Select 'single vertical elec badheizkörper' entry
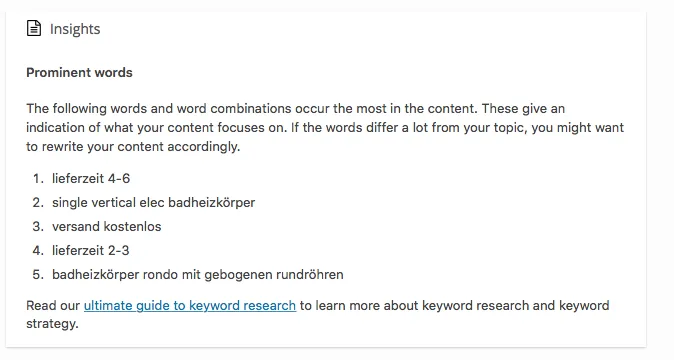The width and height of the screenshot is (674, 360). 153,202
